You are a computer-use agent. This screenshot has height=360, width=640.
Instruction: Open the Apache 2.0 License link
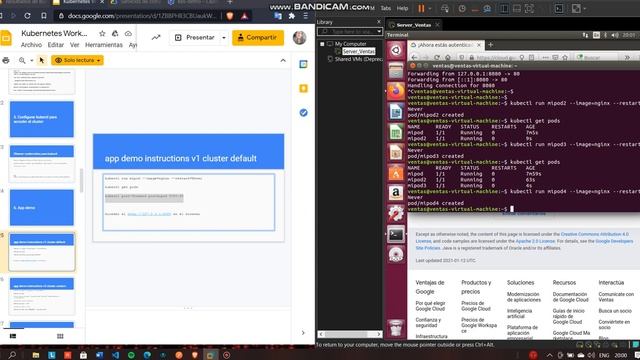(535, 241)
